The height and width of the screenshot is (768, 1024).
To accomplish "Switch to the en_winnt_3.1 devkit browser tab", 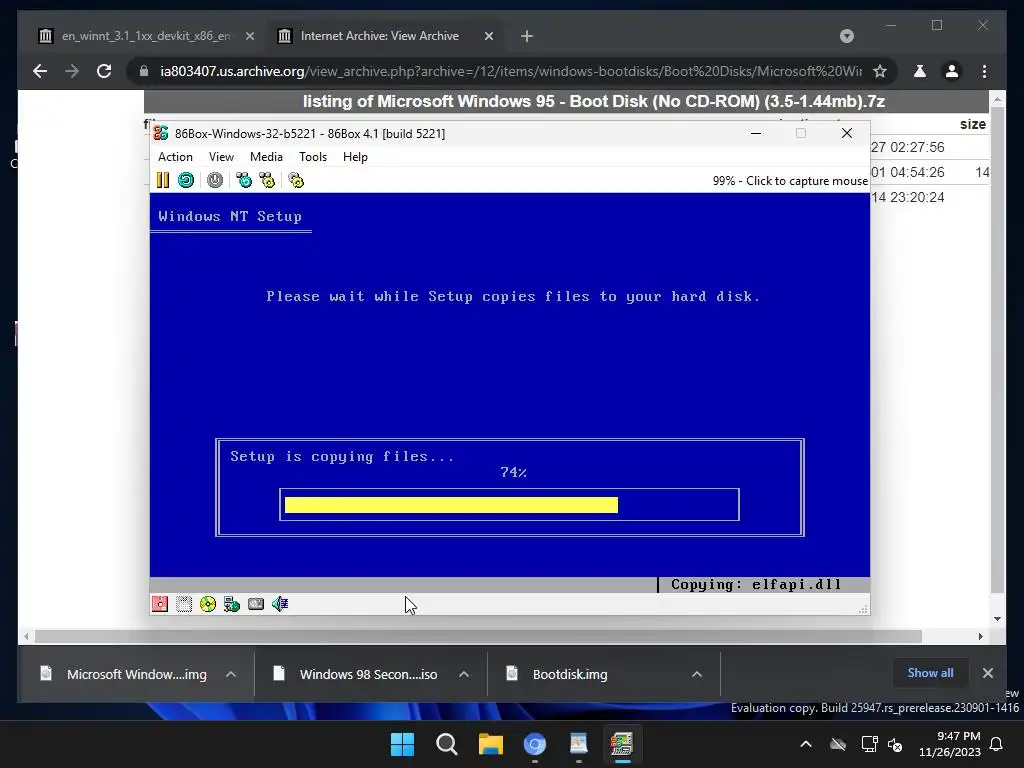I will pyautogui.click(x=145, y=36).
